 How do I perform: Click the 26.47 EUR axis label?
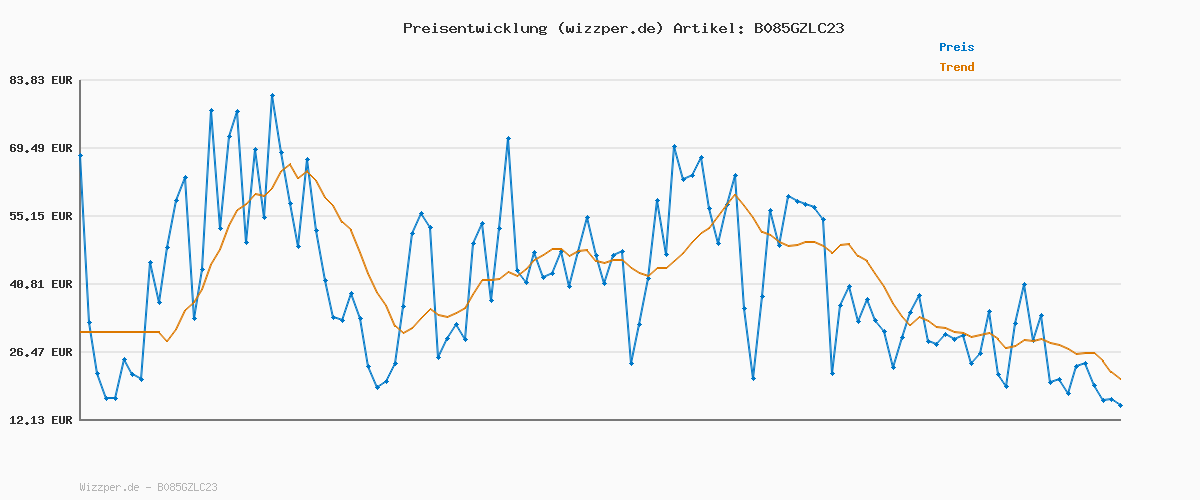click(x=41, y=352)
